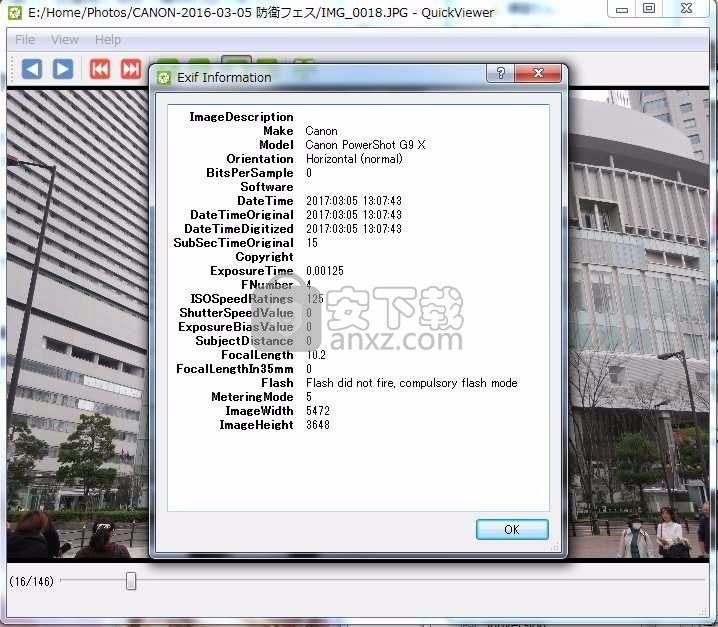Click the SubSecTimeOriginal value 15

point(312,243)
